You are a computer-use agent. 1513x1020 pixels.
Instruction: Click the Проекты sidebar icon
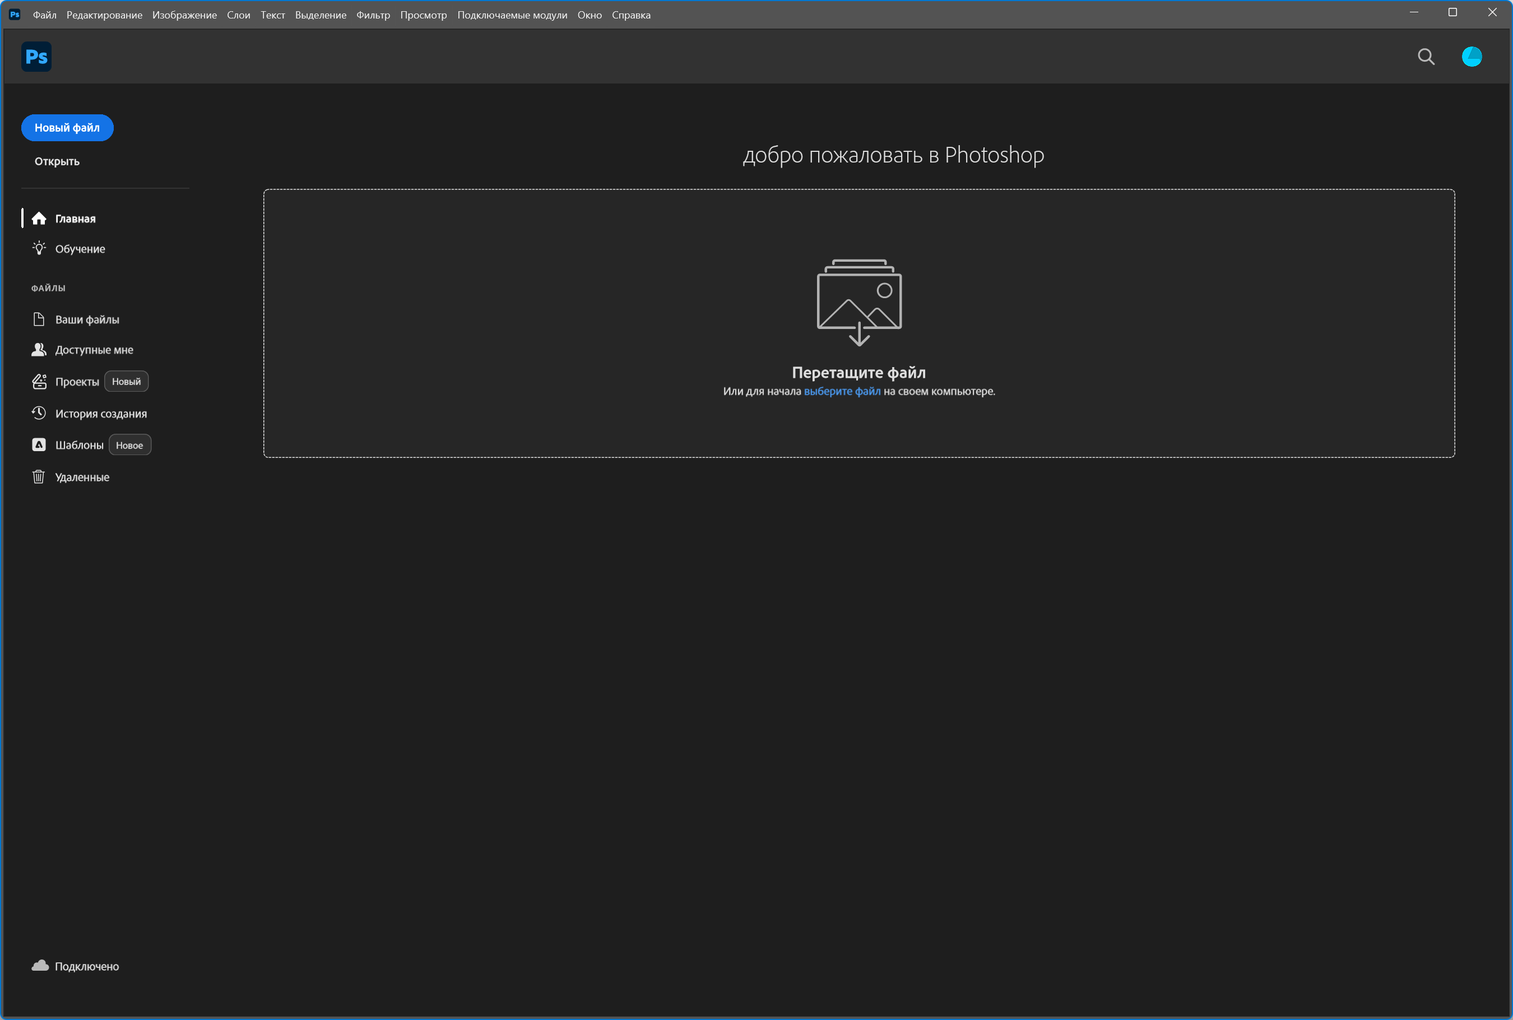(39, 382)
